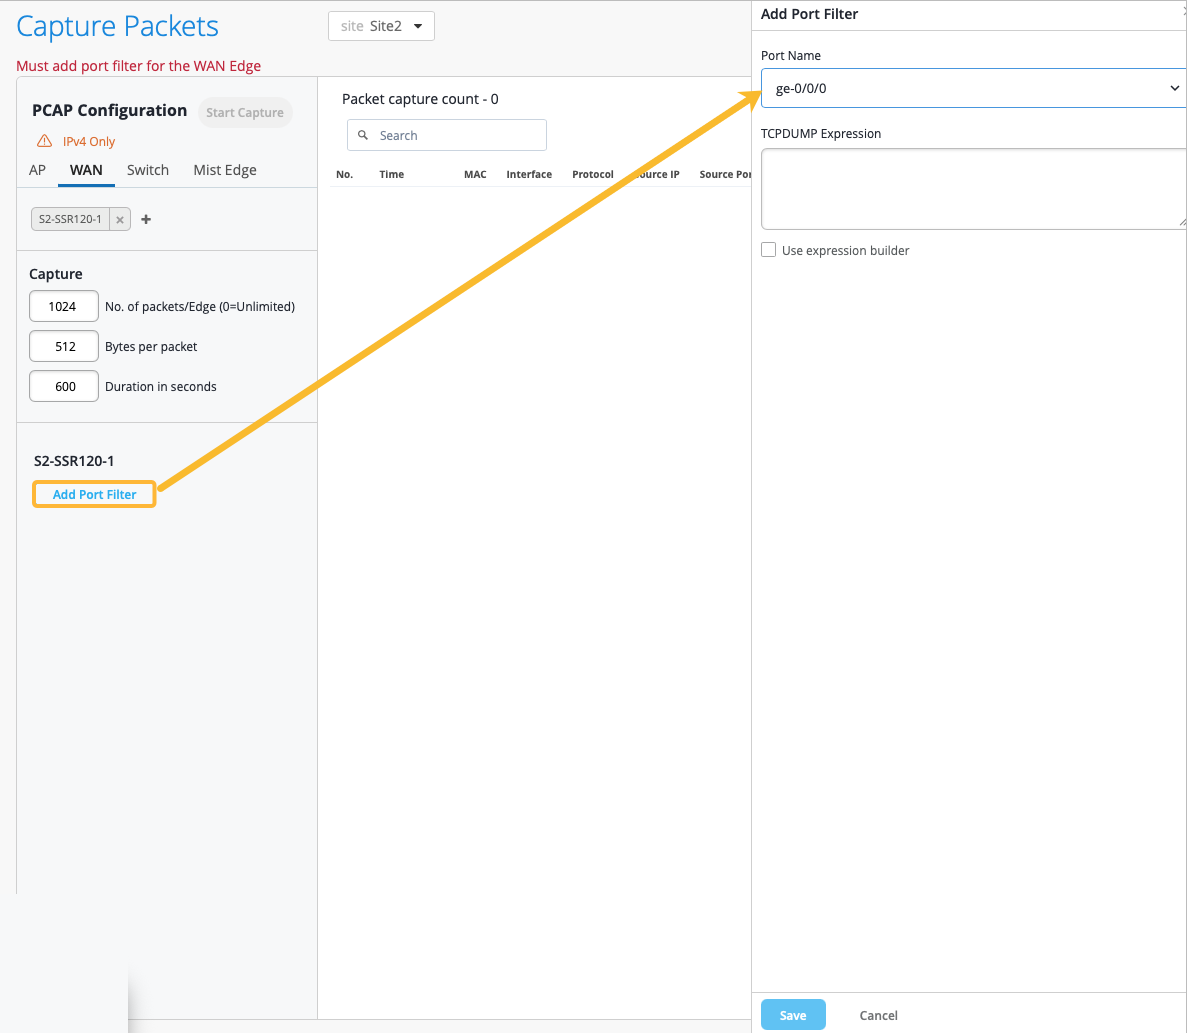
Task: Cancel the Add Port Filter dialog
Action: point(878,1016)
